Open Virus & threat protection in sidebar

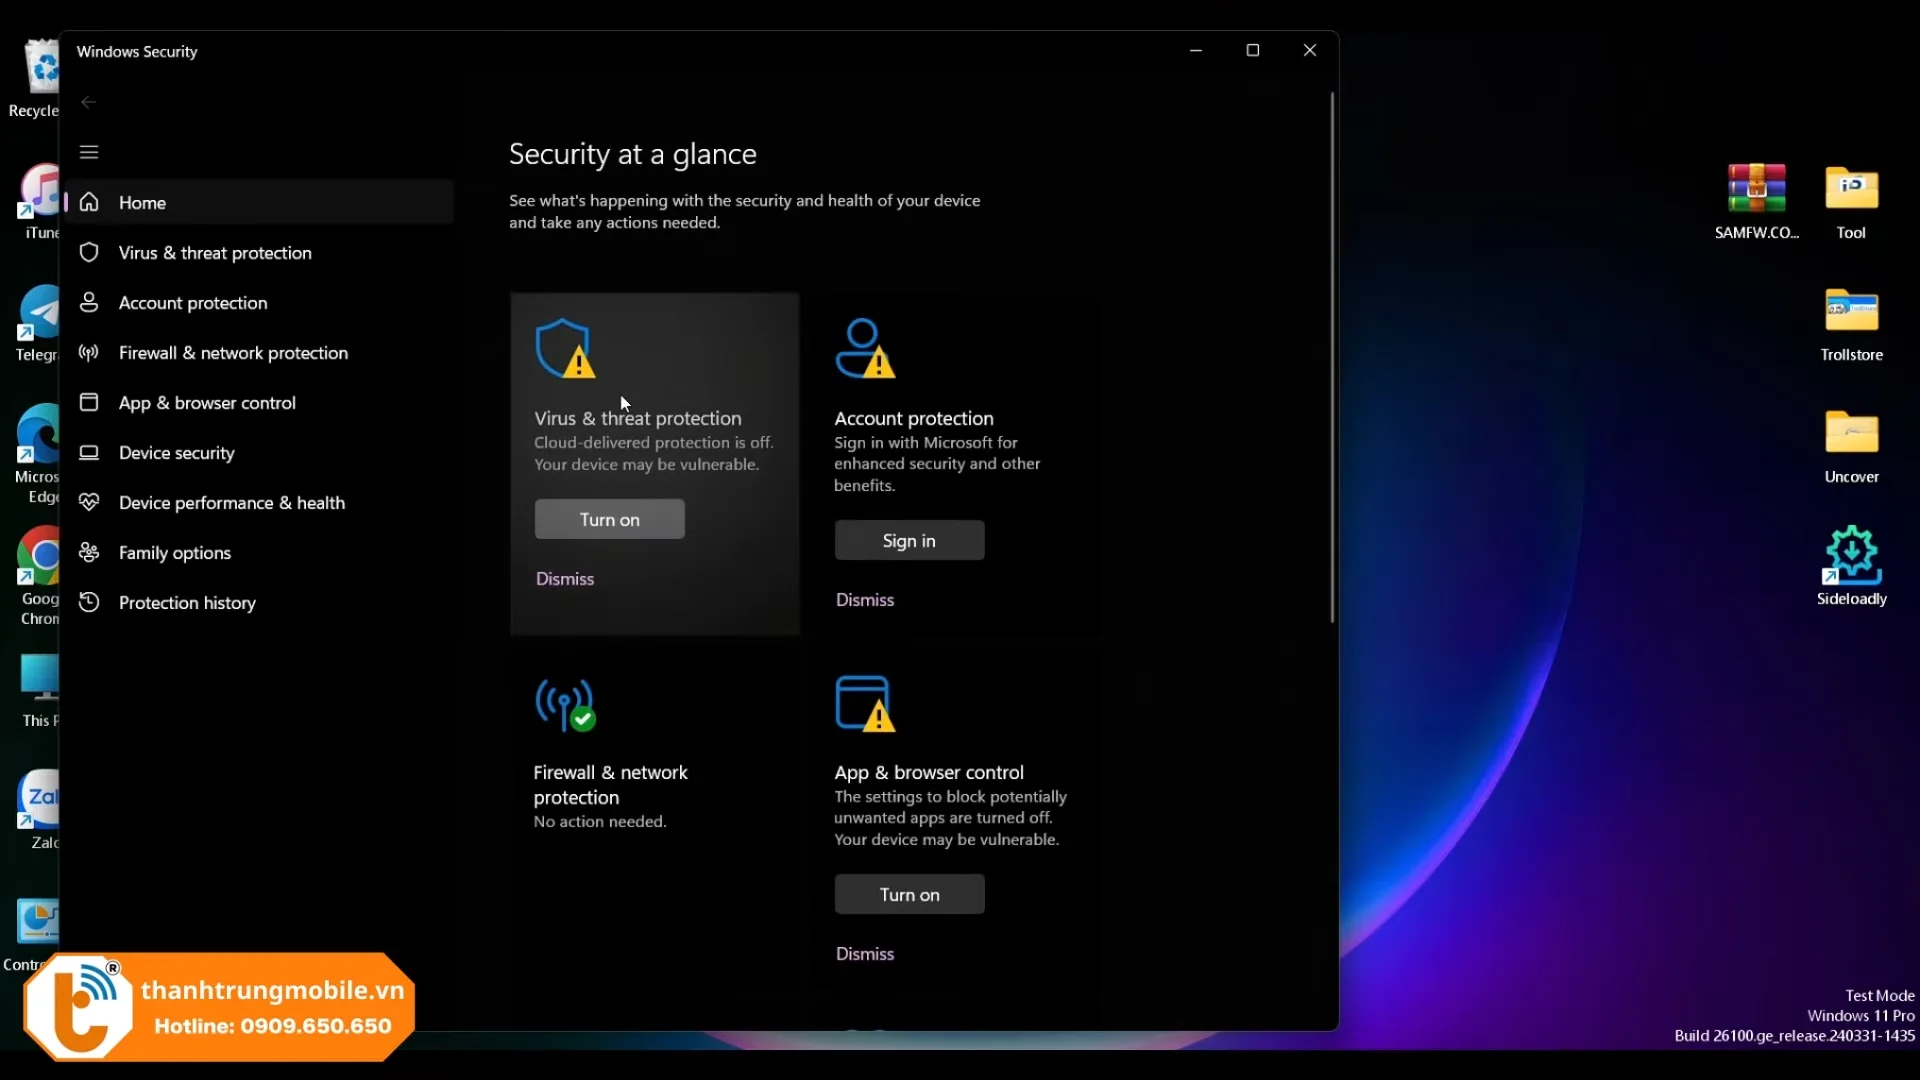click(215, 253)
